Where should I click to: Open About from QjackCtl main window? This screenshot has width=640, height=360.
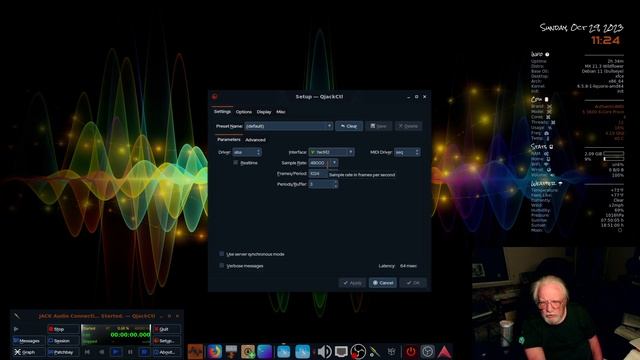pos(167,352)
